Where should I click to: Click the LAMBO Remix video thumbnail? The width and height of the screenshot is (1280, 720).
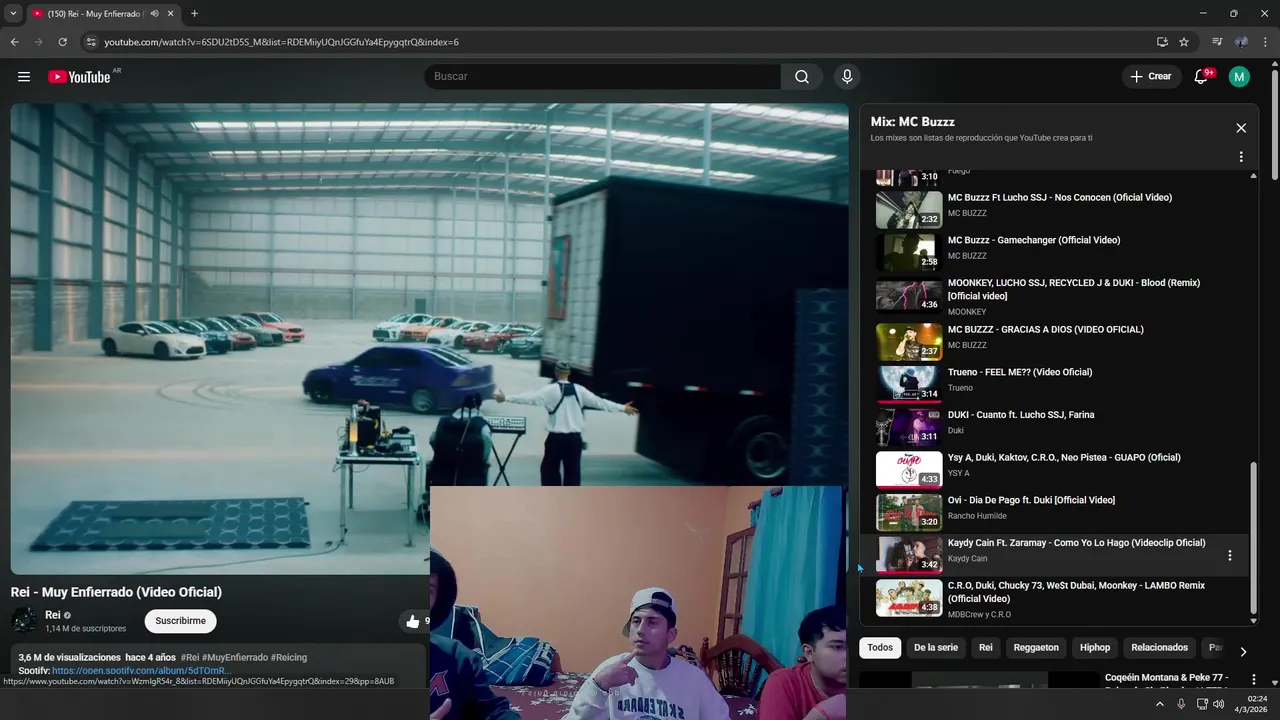[x=909, y=598]
